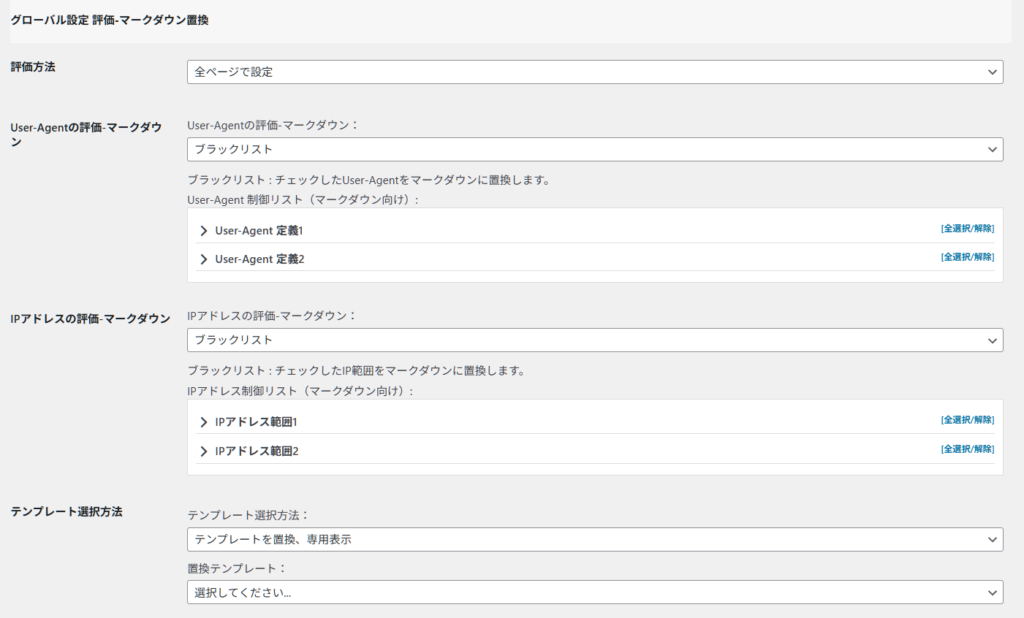
Task: Toggle 全選択/解除 for User-Agent 定義2
Action: point(967,257)
